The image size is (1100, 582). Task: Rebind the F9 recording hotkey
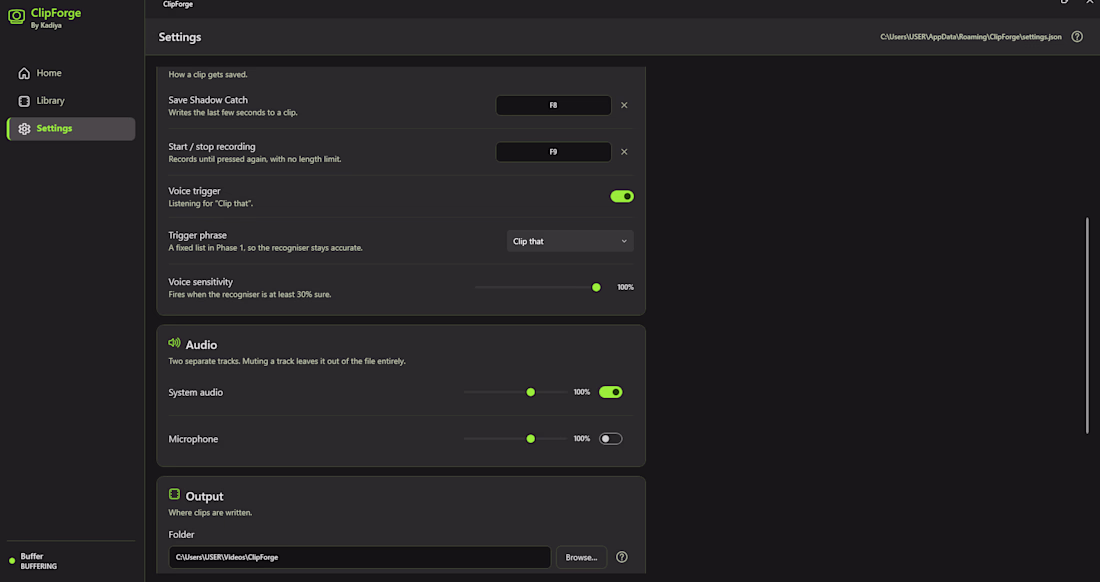[554, 151]
